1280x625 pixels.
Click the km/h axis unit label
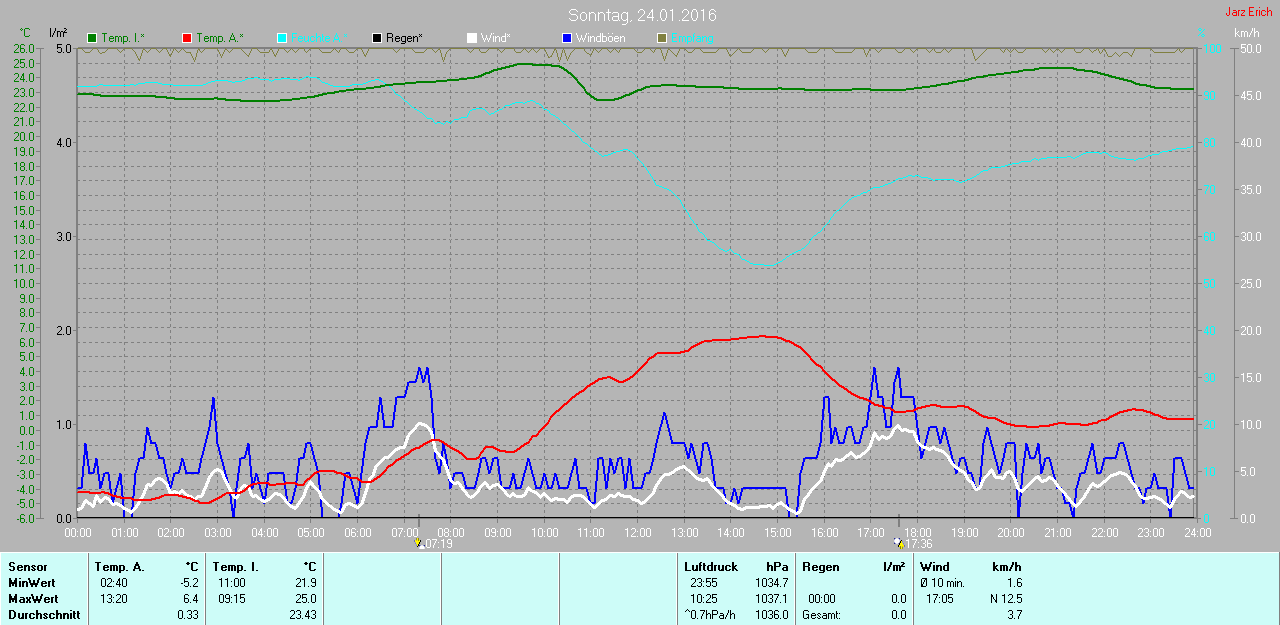[x=1246, y=33]
